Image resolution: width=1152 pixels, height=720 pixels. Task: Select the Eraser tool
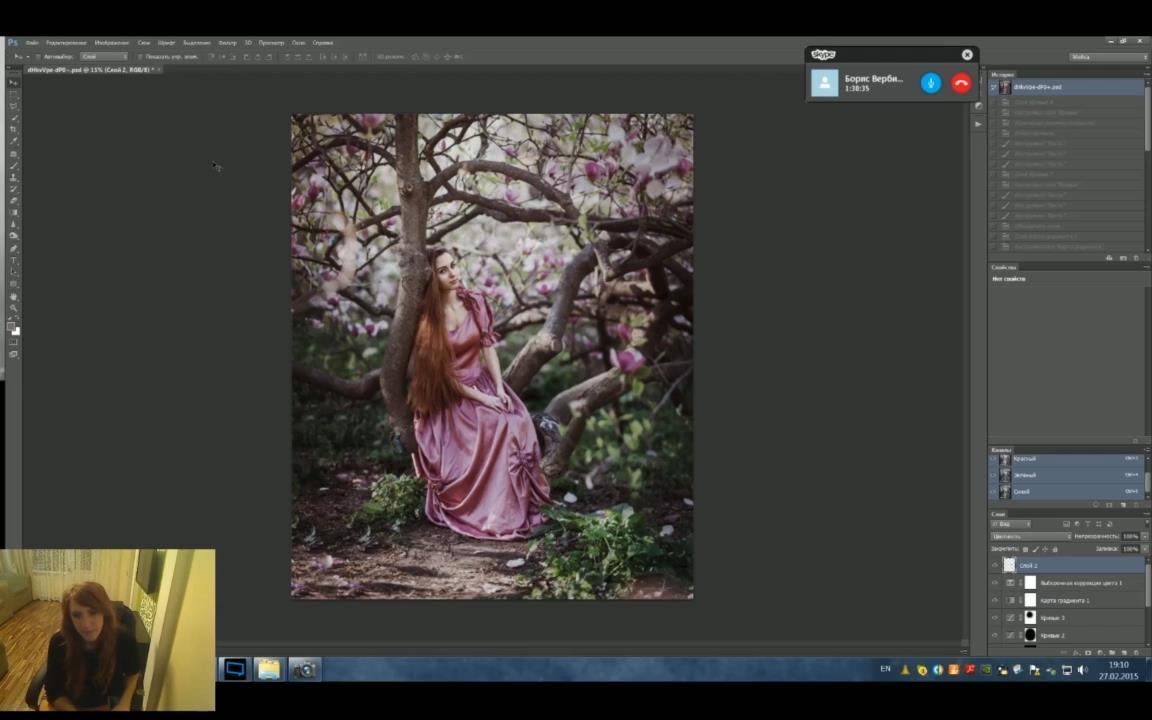pyautogui.click(x=13, y=200)
